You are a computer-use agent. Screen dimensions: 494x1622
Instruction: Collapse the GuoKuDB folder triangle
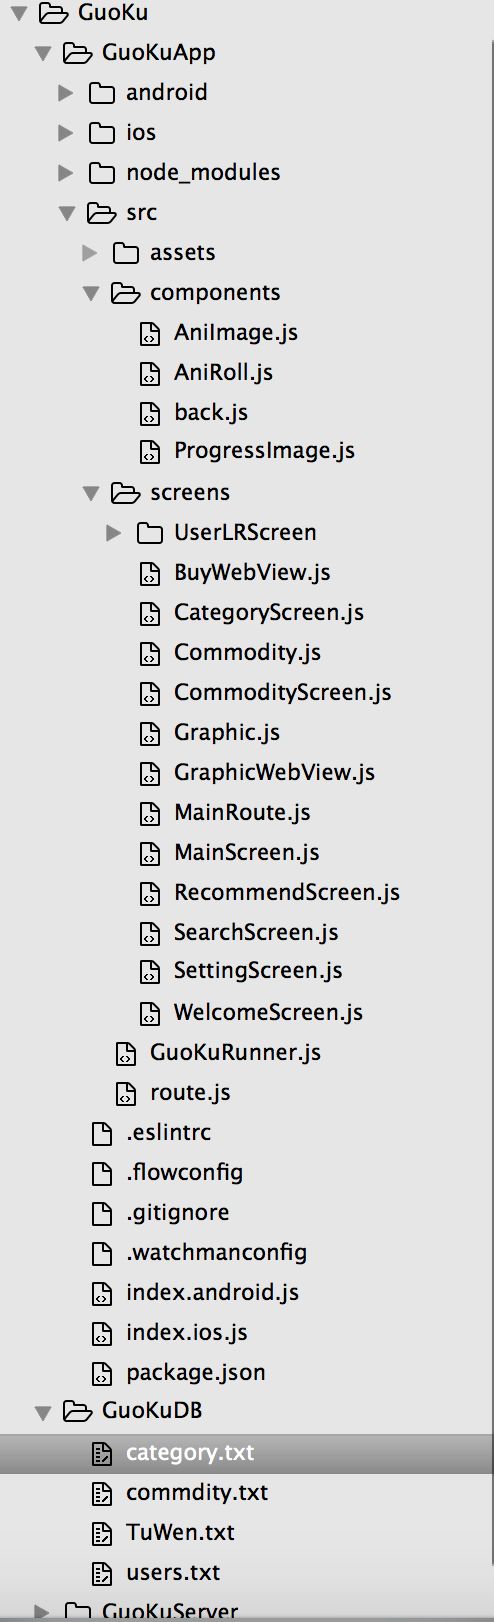[43, 1413]
